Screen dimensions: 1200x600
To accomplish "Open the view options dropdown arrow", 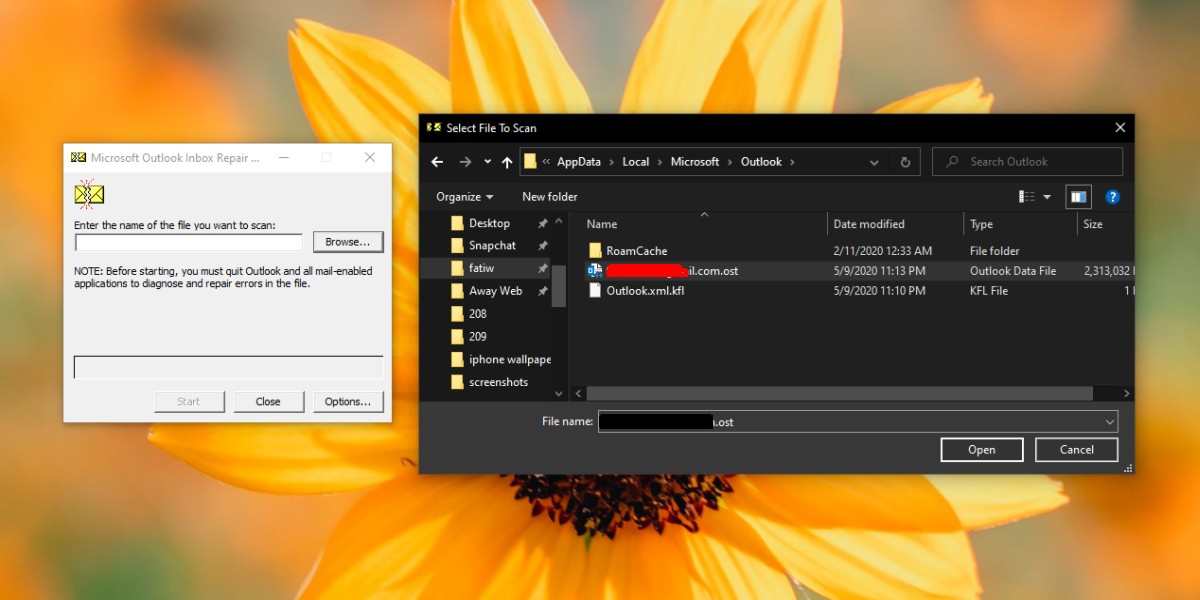I will click(1047, 197).
